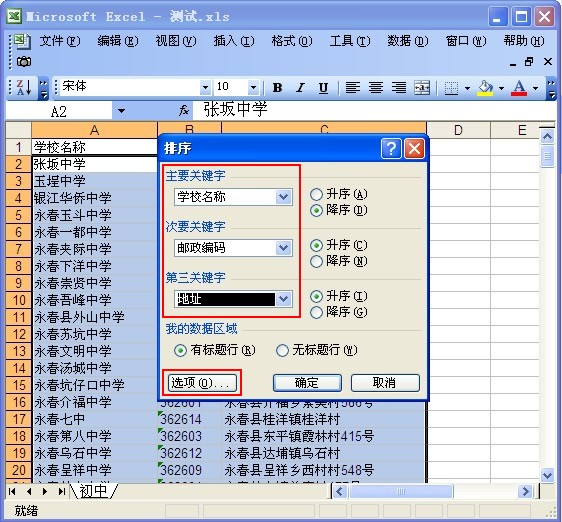Open the 数据(D) menu
The height and width of the screenshot is (522, 562).
(x=408, y=41)
